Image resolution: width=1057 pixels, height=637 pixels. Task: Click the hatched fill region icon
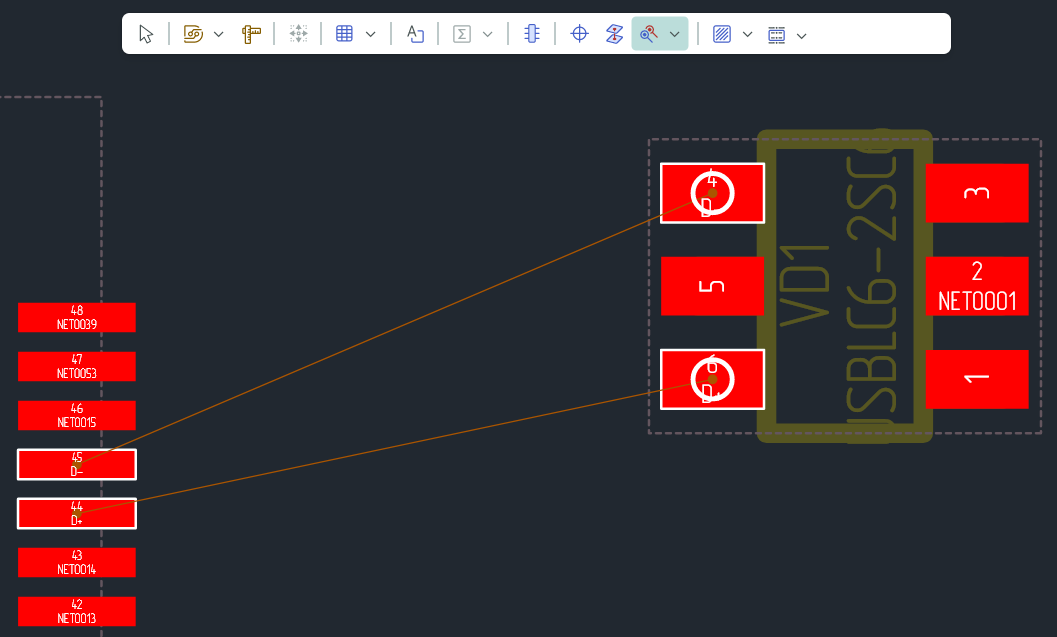click(721, 34)
